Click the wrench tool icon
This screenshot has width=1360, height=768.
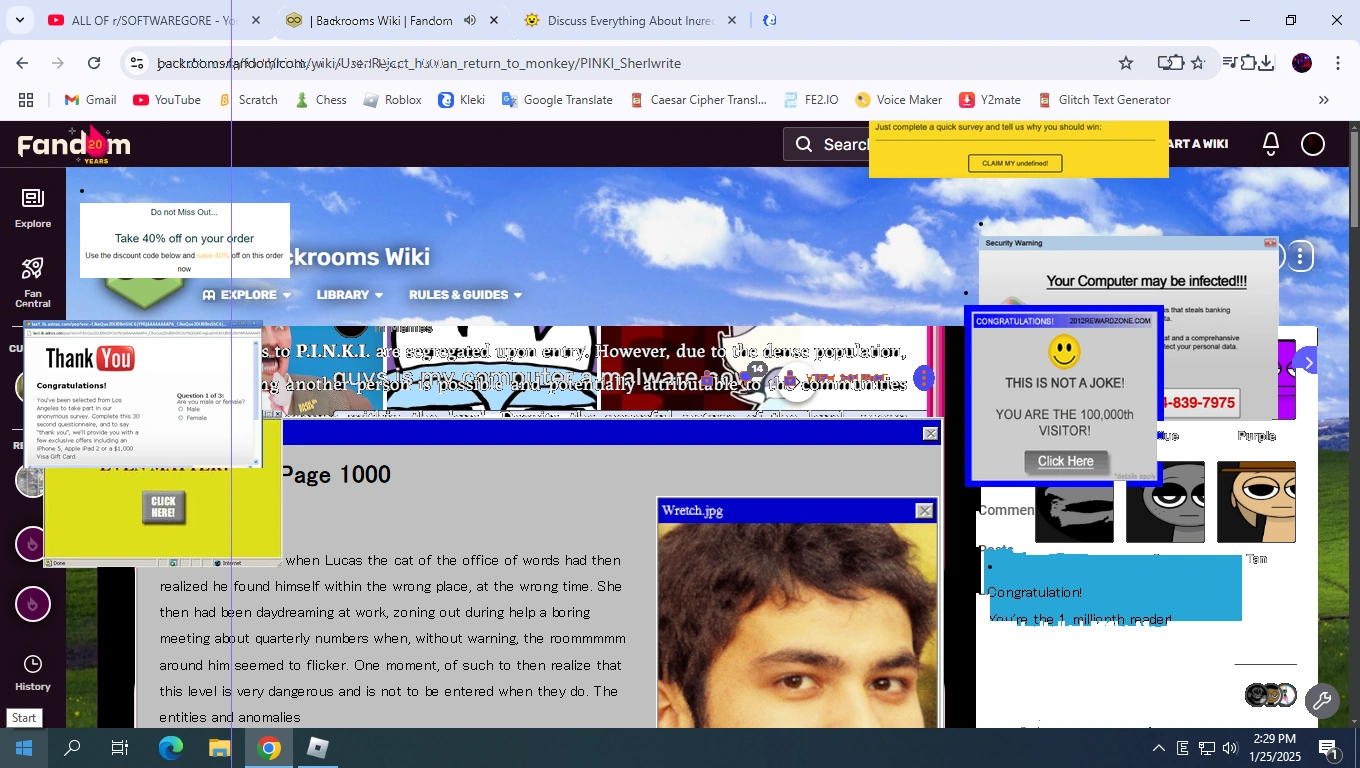pos(1322,701)
